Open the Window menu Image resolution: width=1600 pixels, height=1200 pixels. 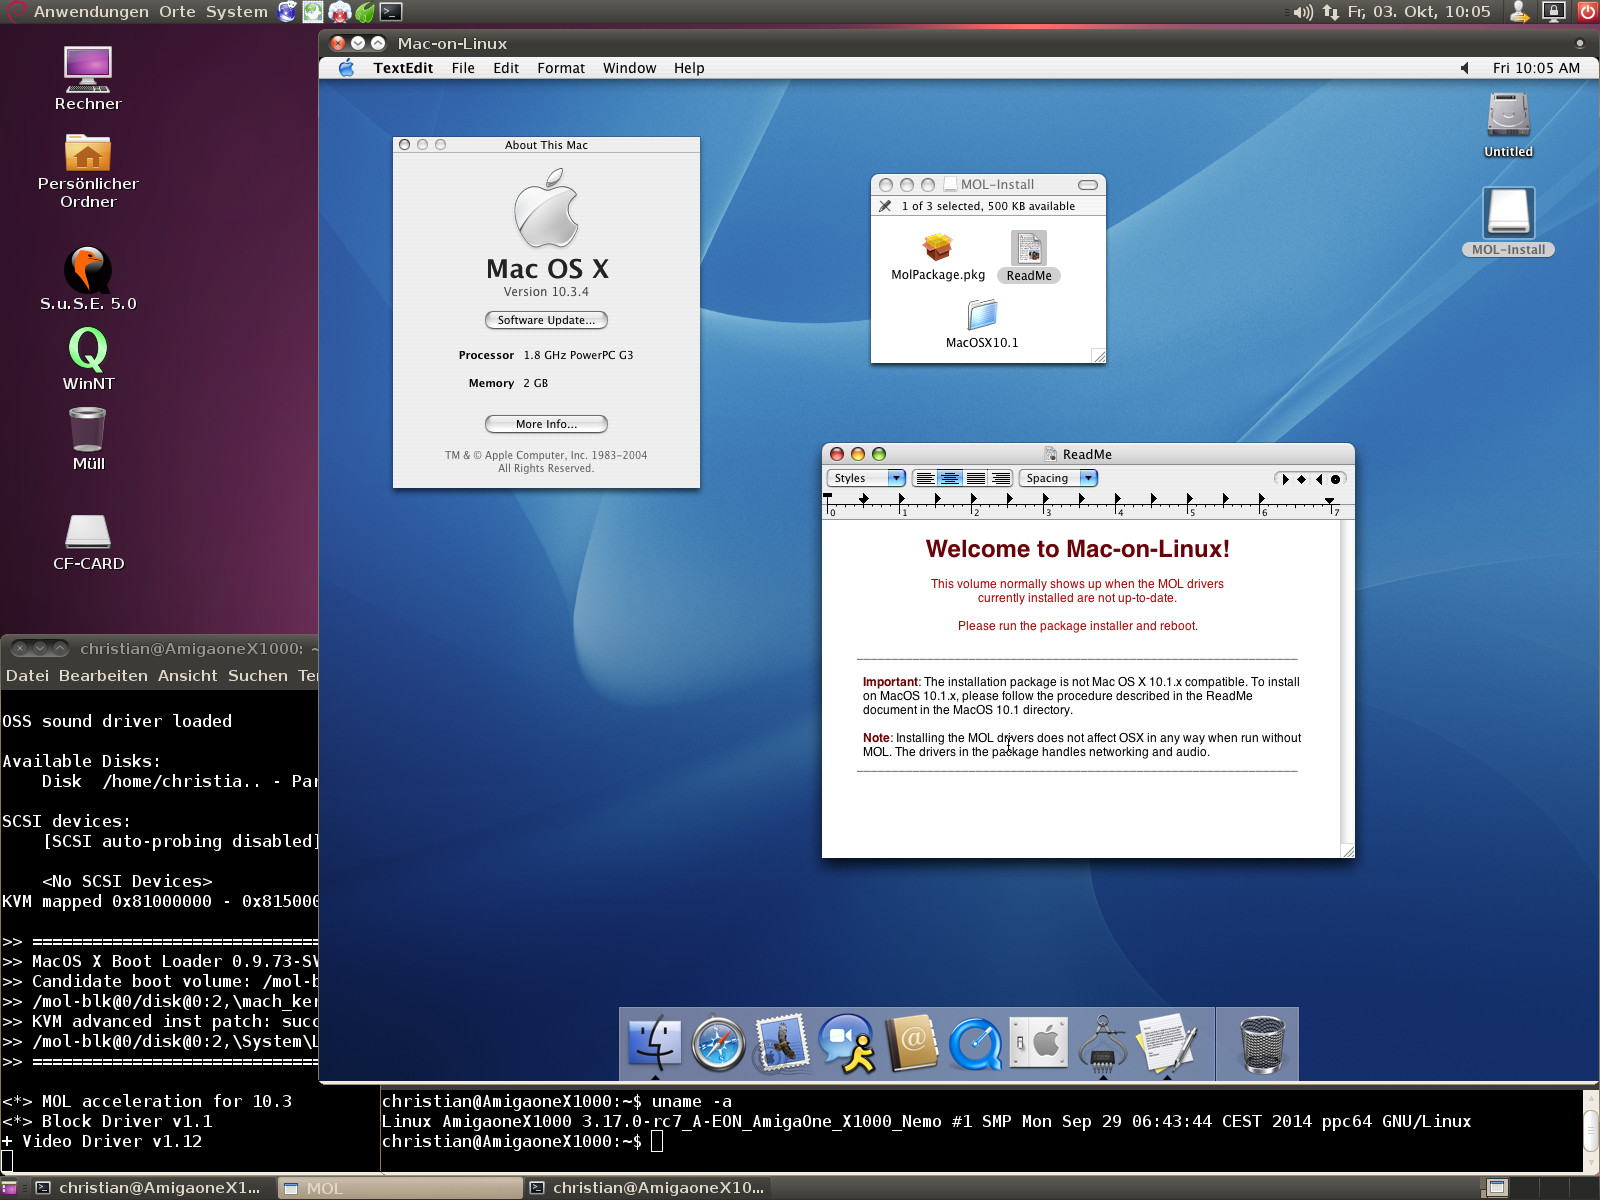pos(629,68)
